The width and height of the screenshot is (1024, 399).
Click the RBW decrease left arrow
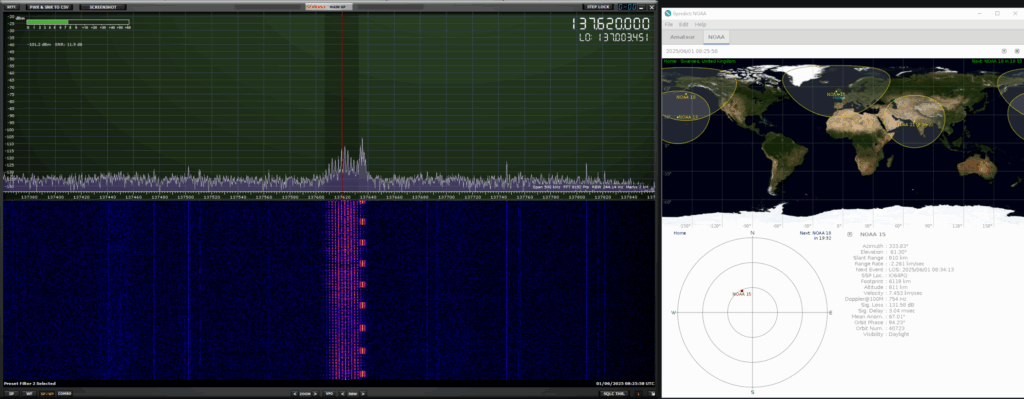(343, 394)
